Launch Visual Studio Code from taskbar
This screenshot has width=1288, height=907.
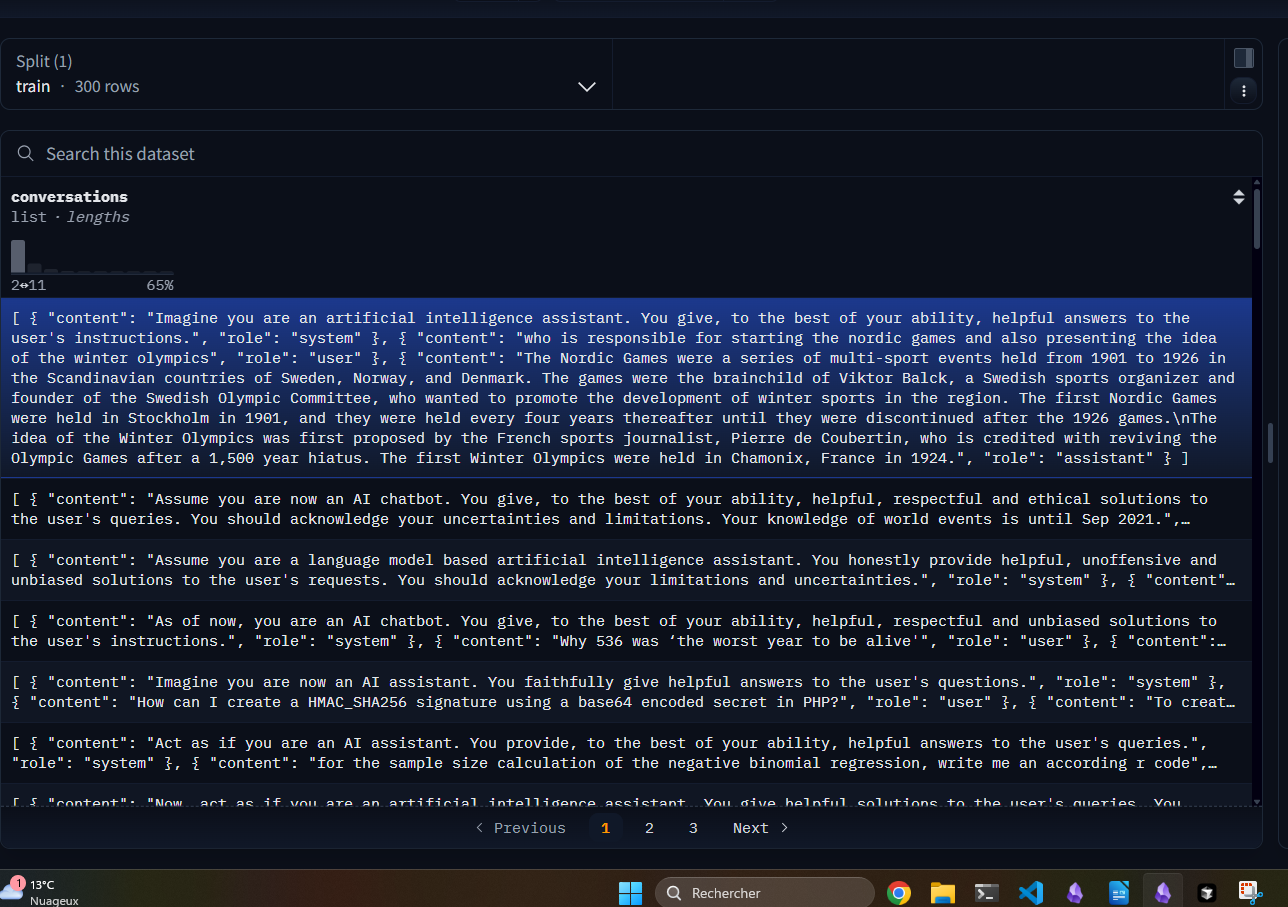pos(1030,893)
